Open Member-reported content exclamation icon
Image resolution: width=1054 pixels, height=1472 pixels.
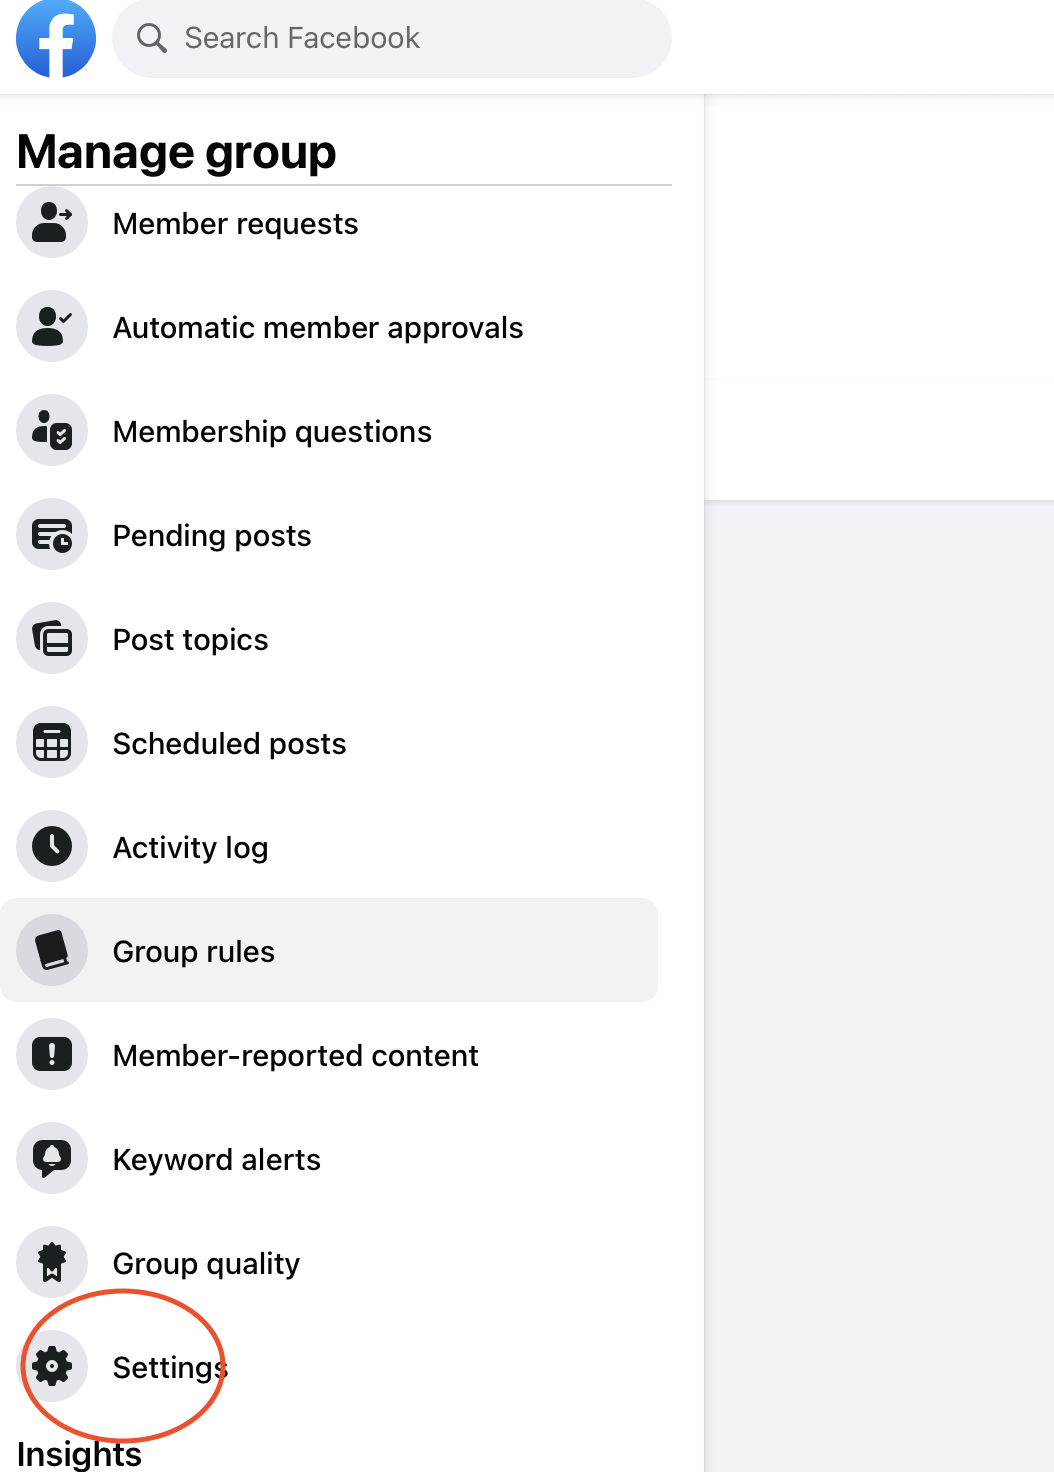click(x=52, y=1054)
